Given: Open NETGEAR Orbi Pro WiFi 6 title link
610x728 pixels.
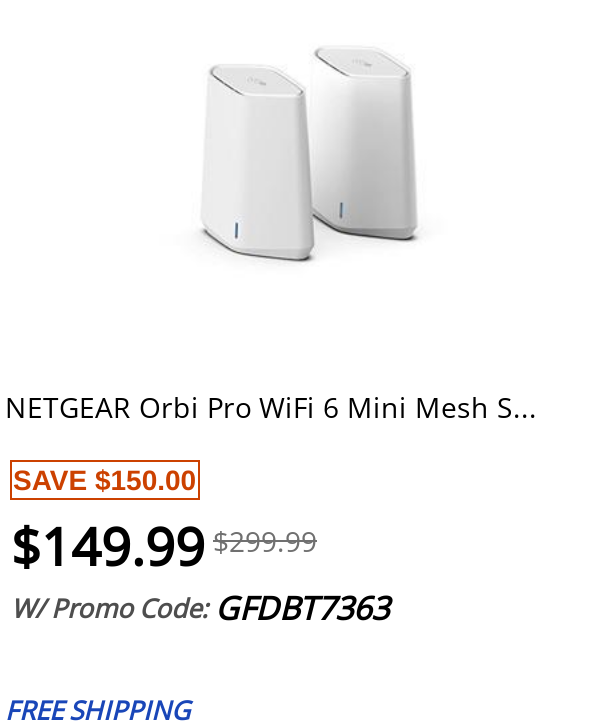Looking at the screenshot, I should point(271,409).
